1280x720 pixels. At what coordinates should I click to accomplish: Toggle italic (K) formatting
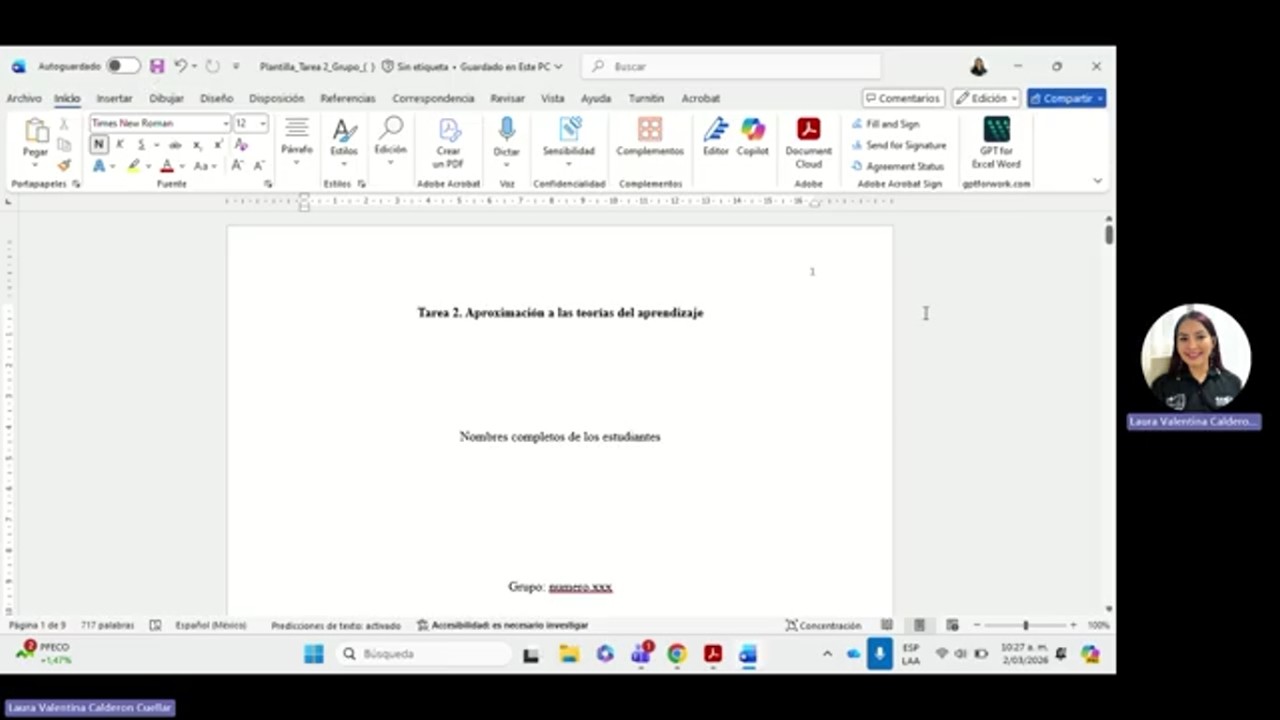pos(120,144)
